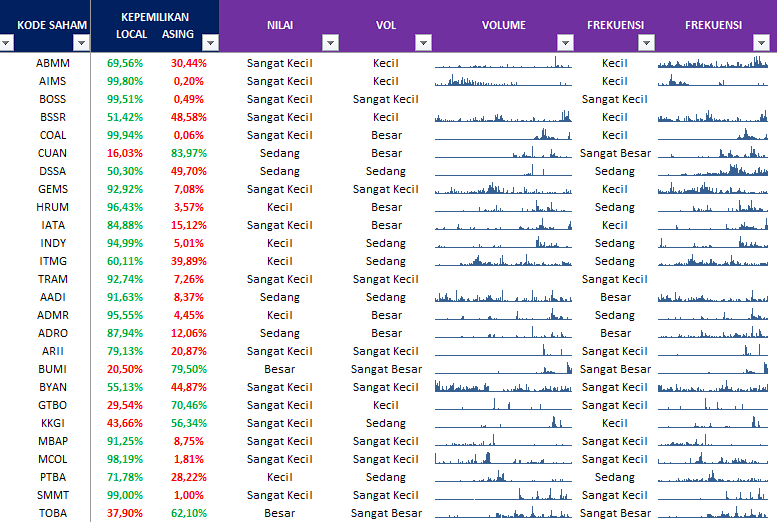Click the TOBA stock code cell
777x522 pixels.
53,513
